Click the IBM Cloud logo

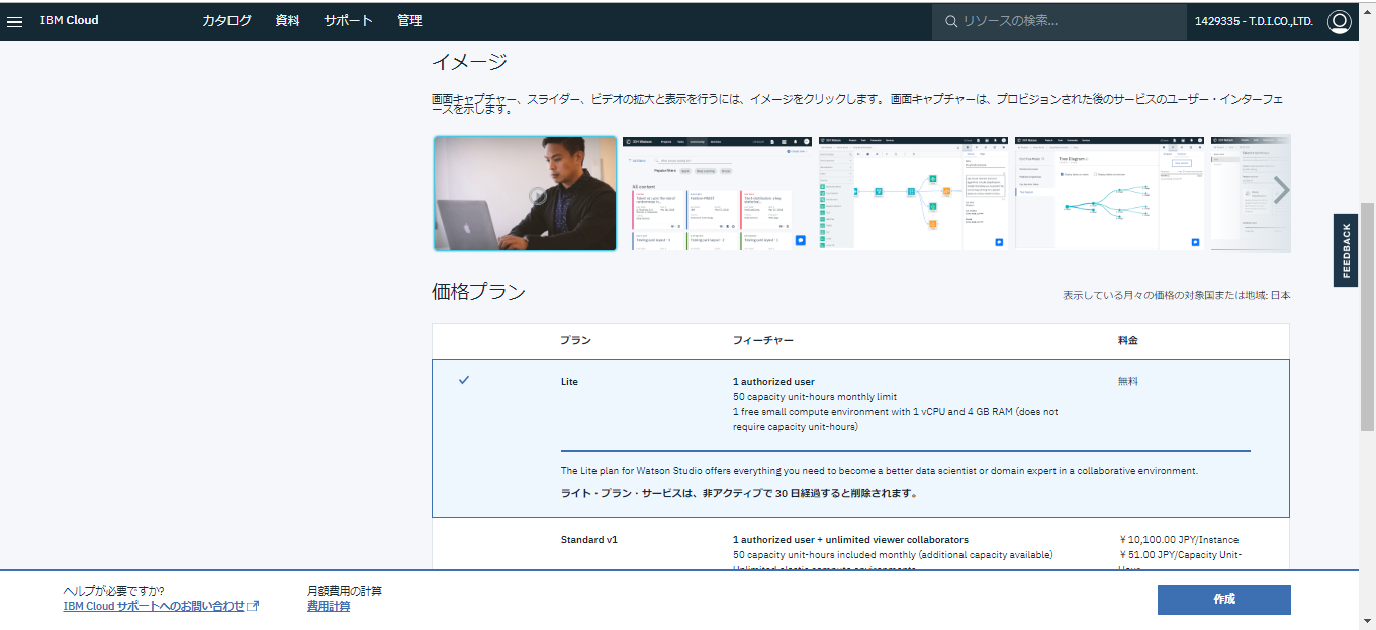pyautogui.click(x=69, y=21)
